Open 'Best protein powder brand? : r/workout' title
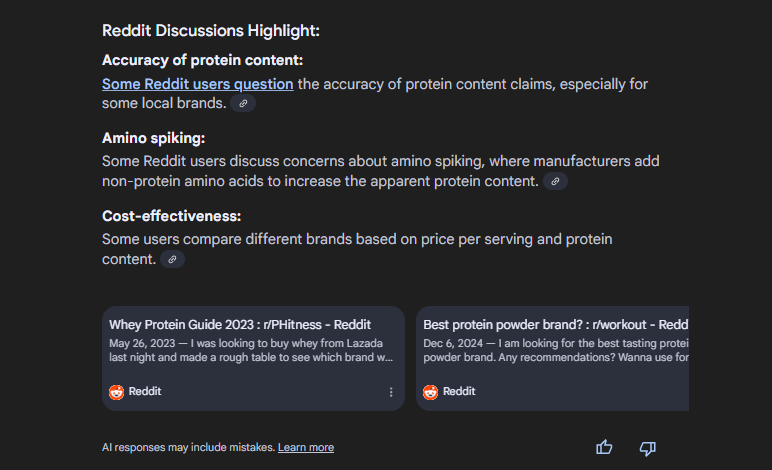Screen dimensions: 772x470 (x=555, y=325)
